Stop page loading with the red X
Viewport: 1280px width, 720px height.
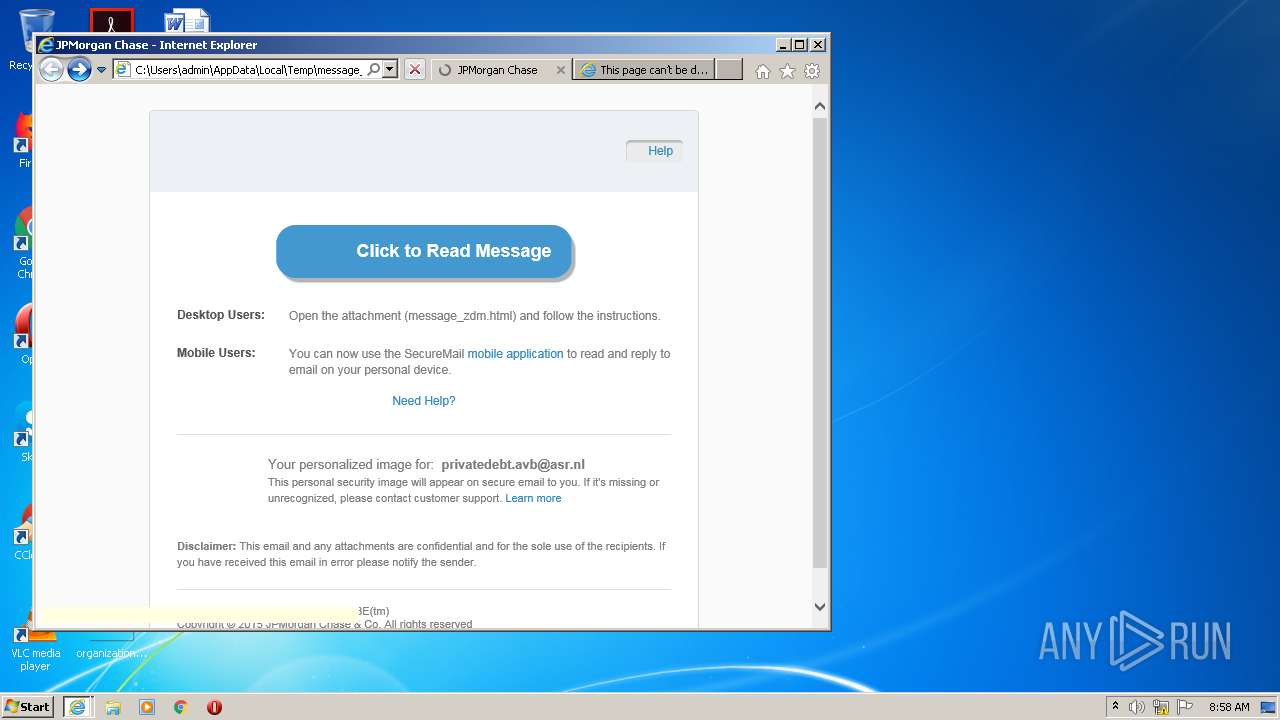[415, 70]
